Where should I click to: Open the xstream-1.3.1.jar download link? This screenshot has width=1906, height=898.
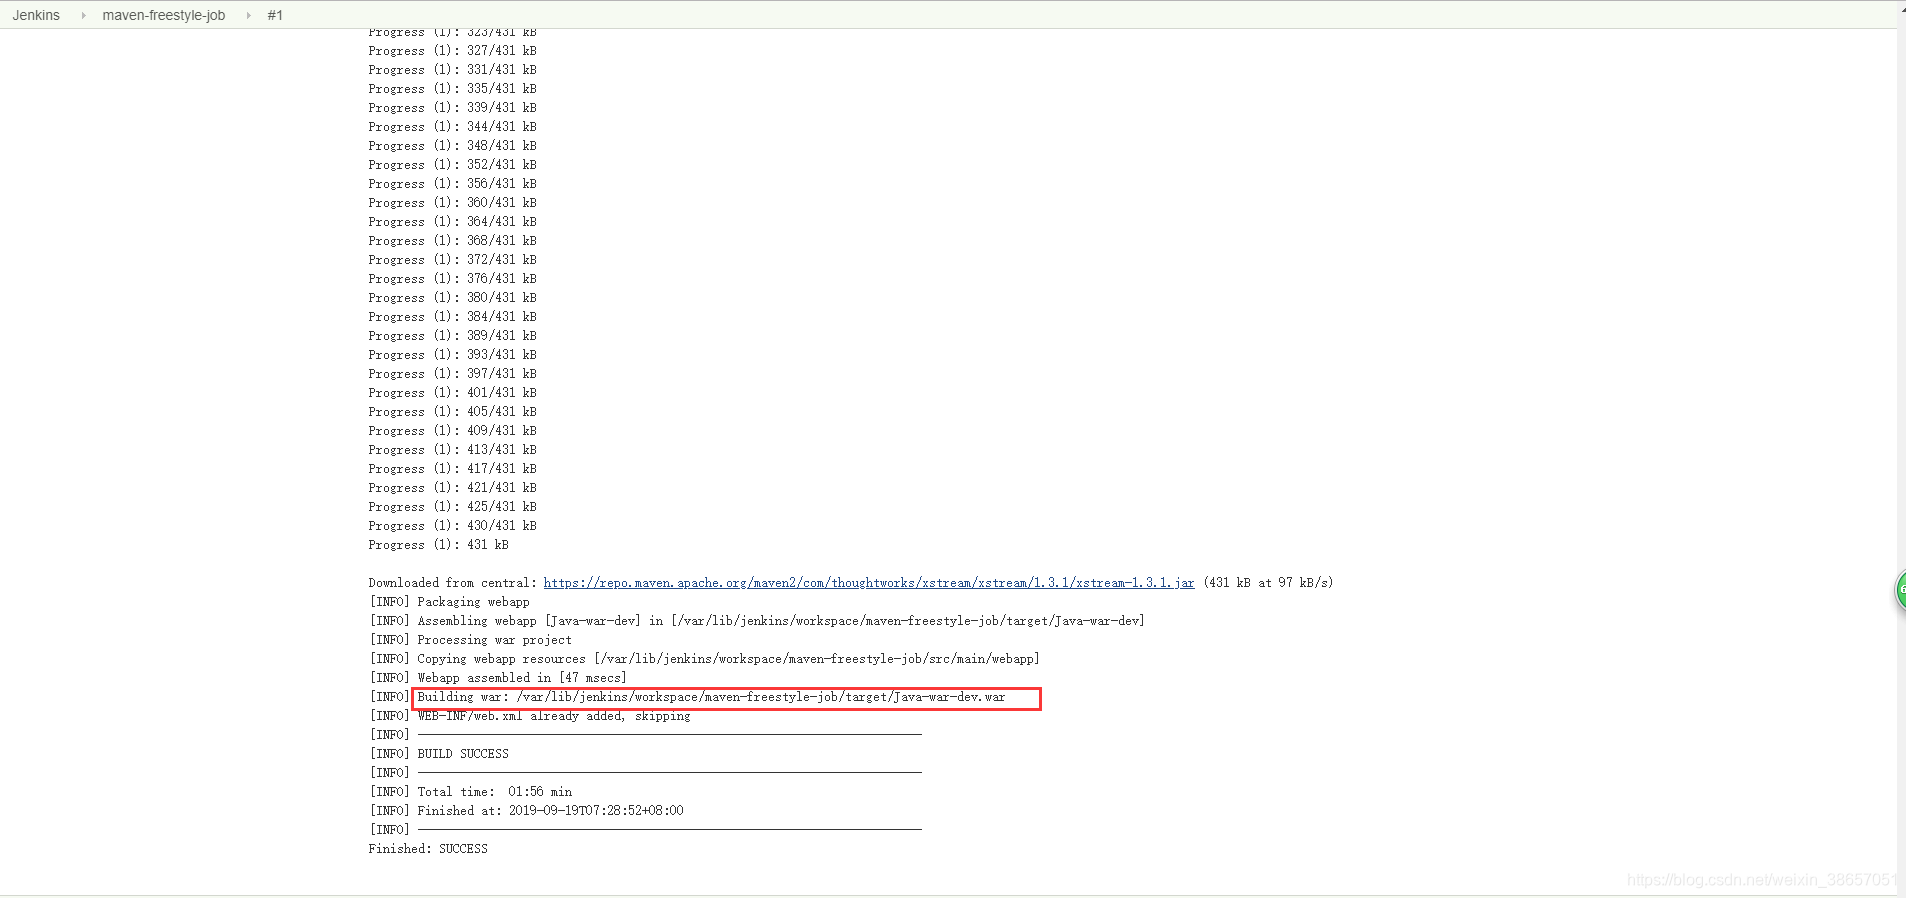click(x=869, y=583)
